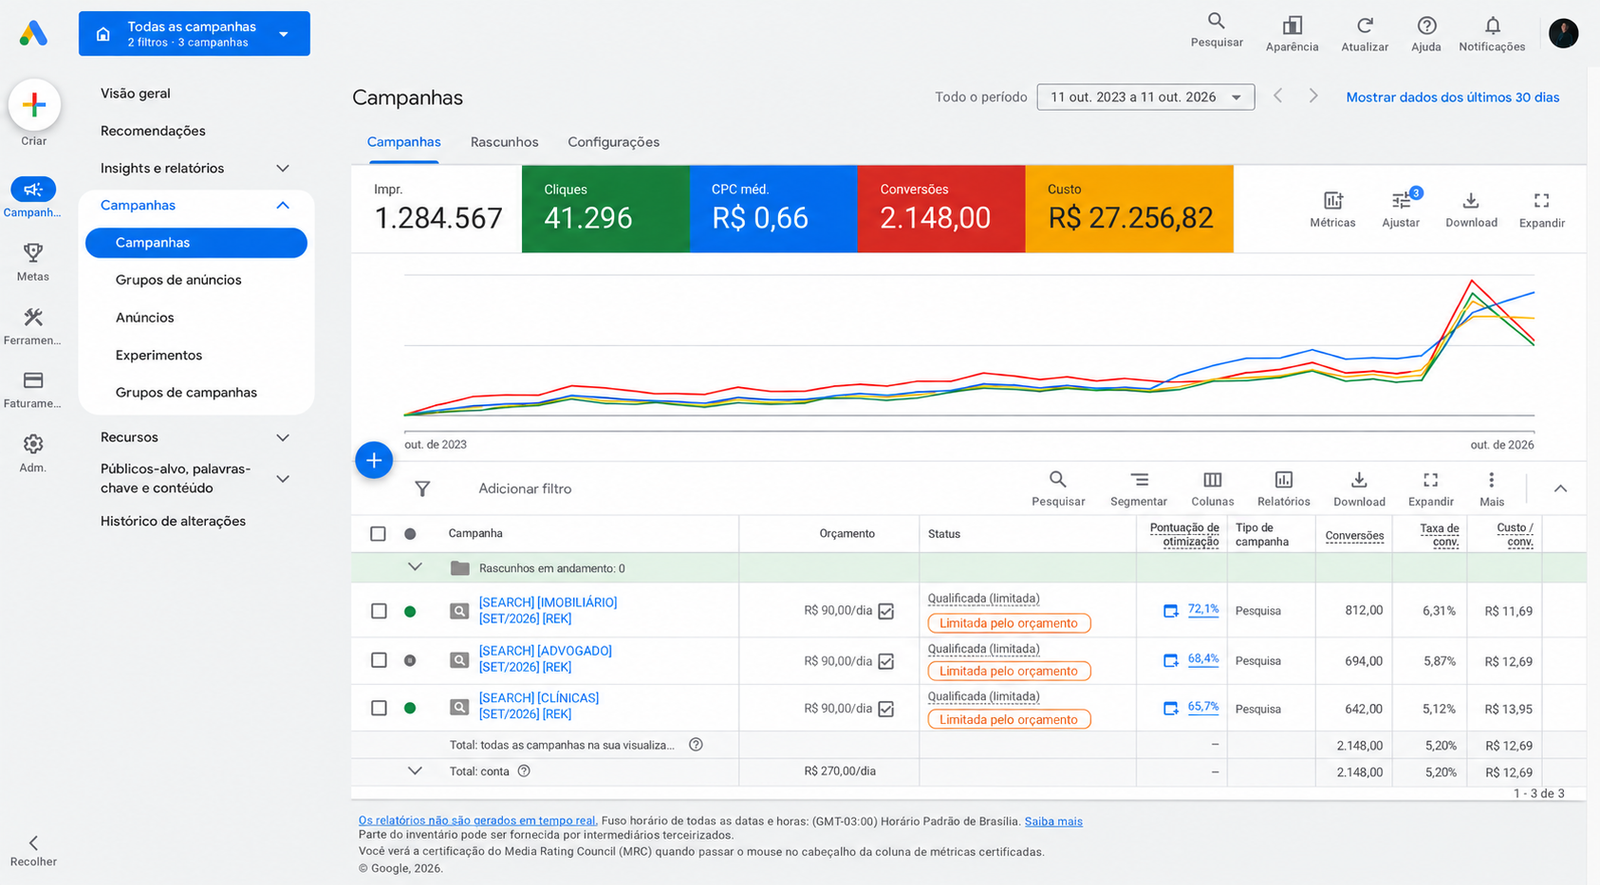
Task: Toggle status dot of IMOBILIÁRIO campaign
Action: (410, 611)
